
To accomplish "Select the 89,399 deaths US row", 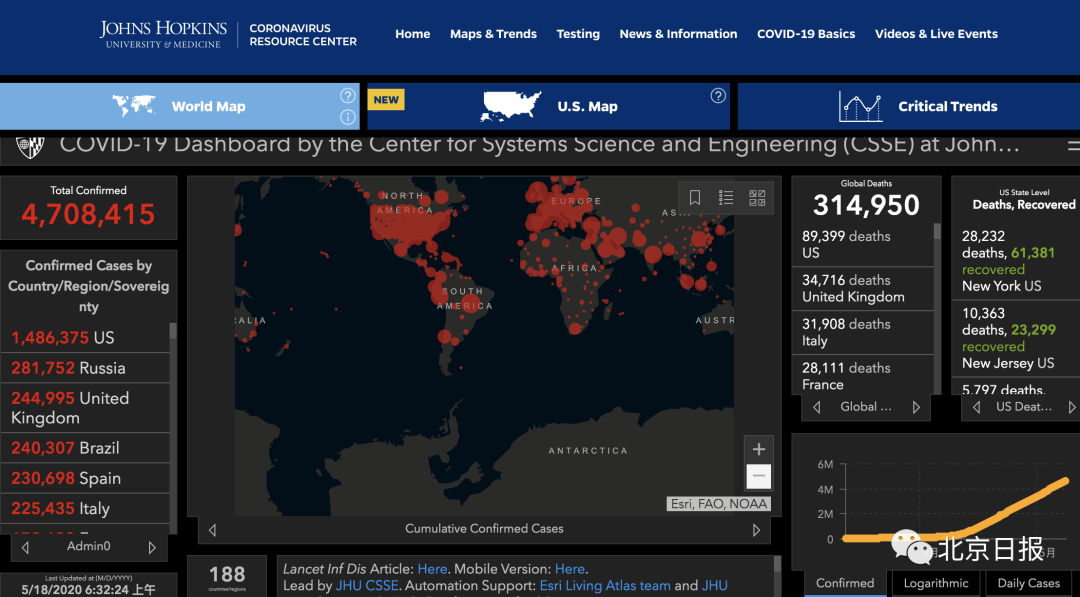I will tap(862, 244).
